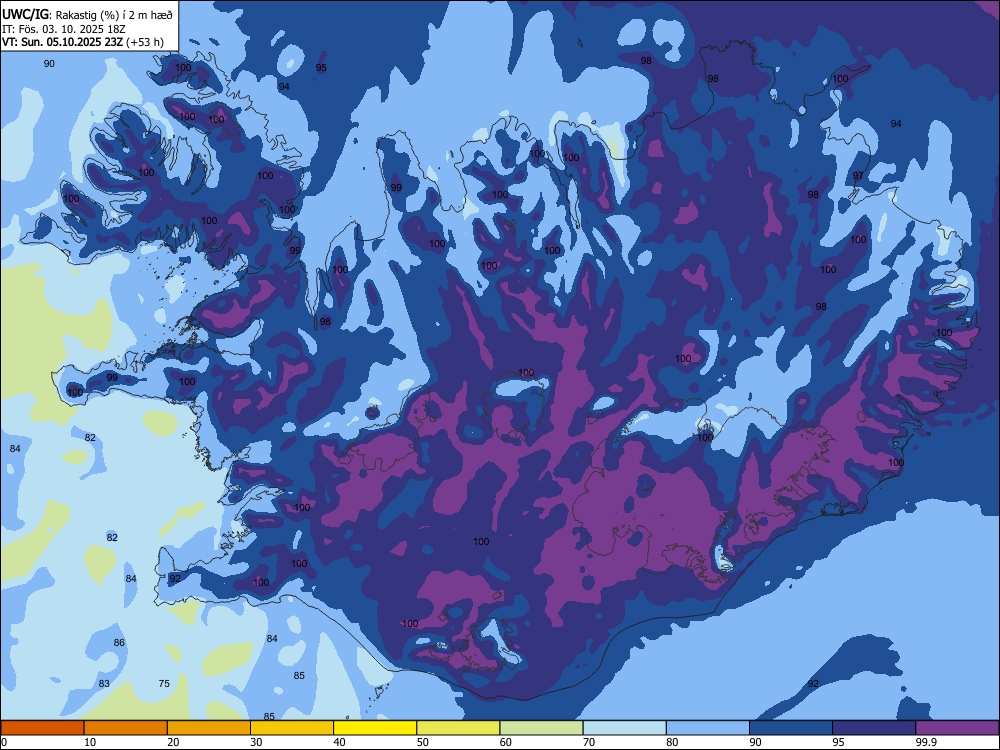The image size is (1000, 750).
Task: Click the dark orange 0–10 legend swatch
Action: point(42,728)
